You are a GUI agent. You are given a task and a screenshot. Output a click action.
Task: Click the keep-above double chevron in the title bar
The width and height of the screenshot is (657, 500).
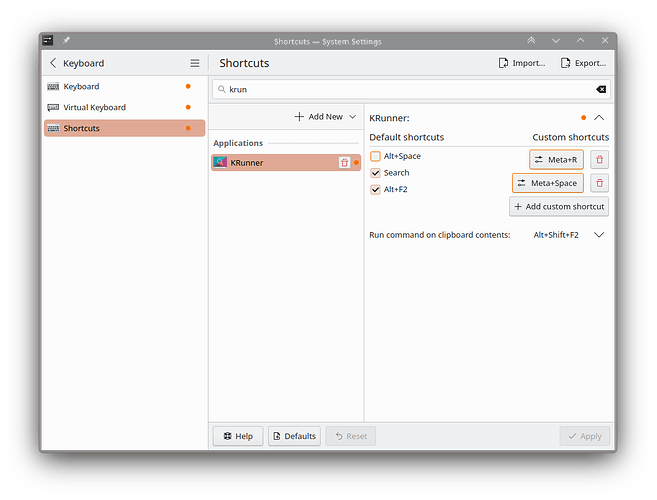[531, 41]
